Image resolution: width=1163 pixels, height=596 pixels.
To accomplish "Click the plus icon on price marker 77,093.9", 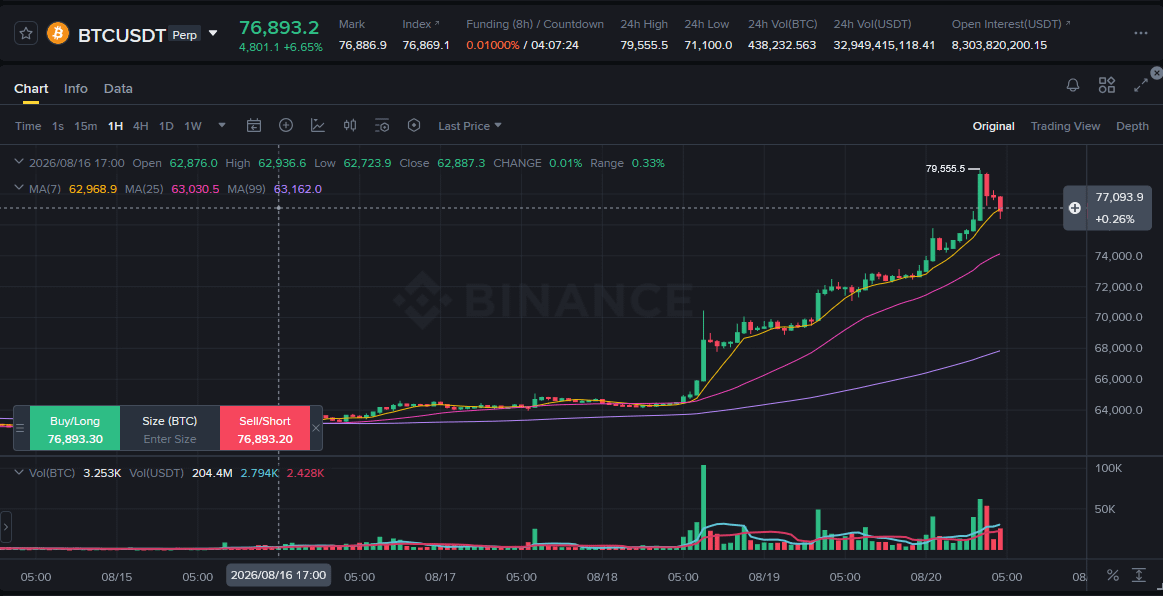I will [1075, 208].
